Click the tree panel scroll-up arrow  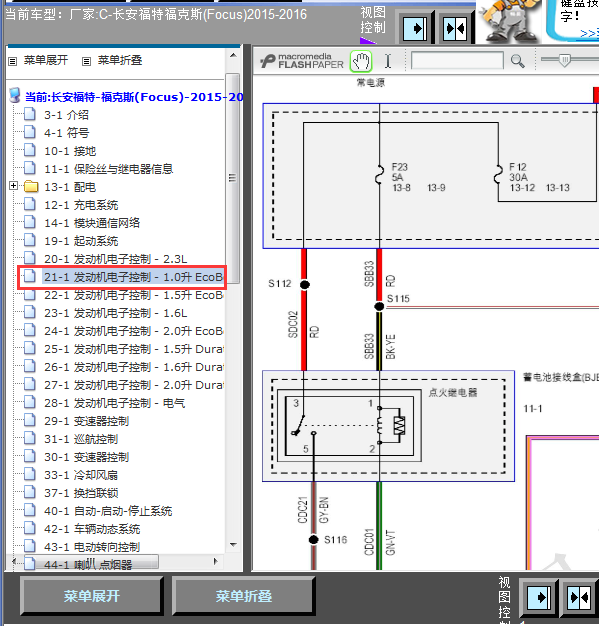point(234,55)
